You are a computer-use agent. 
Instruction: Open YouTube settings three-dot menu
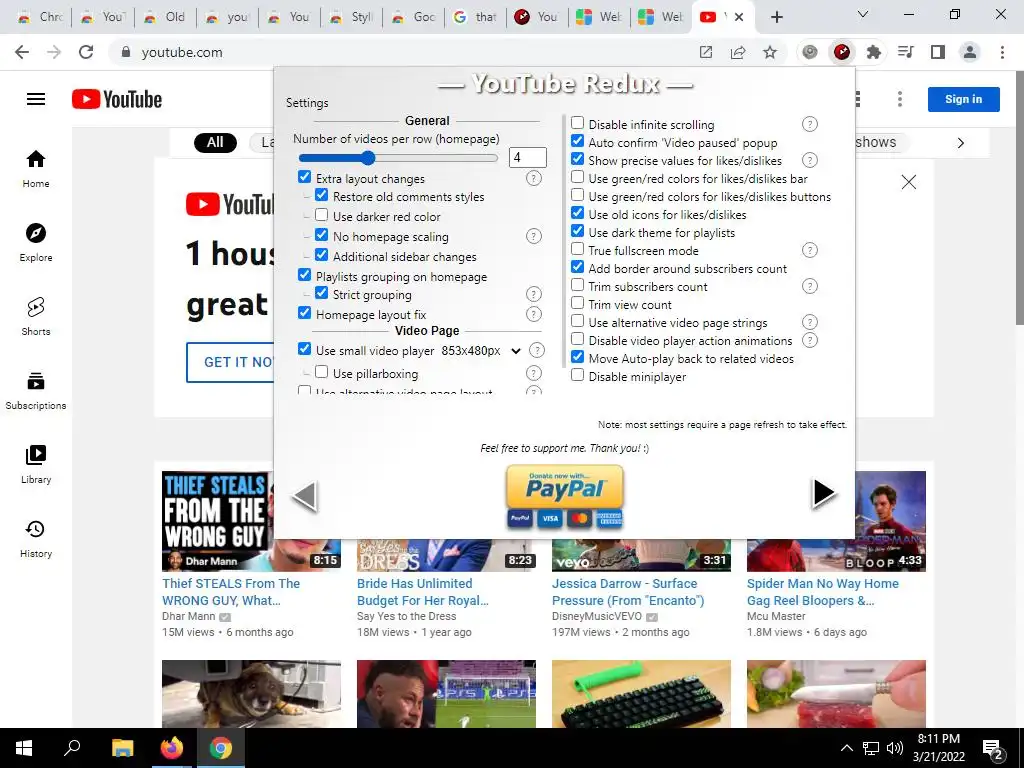click(x=900, y=99)
